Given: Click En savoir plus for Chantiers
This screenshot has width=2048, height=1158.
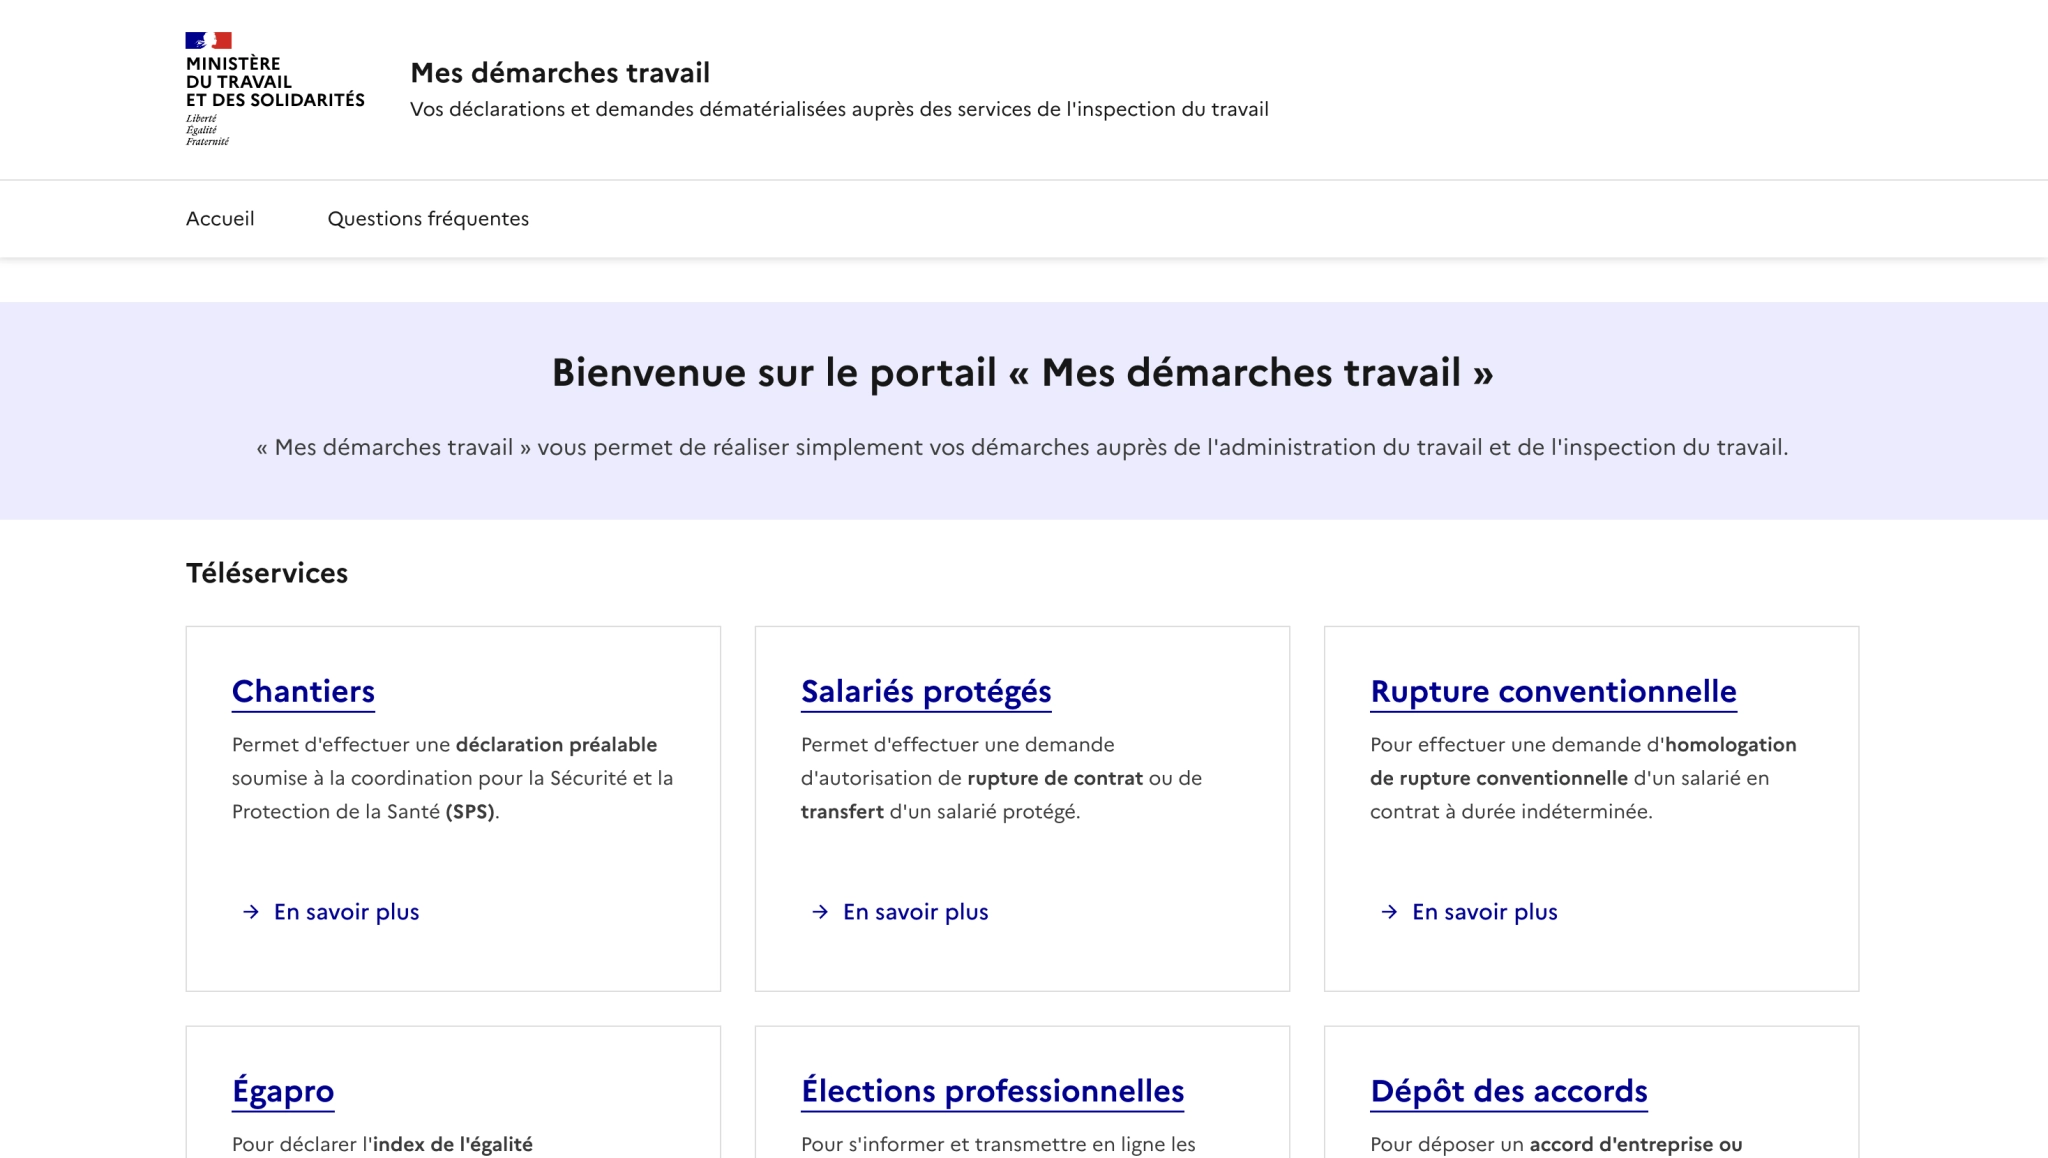Looking at the screenshot, I should (346, 912).
